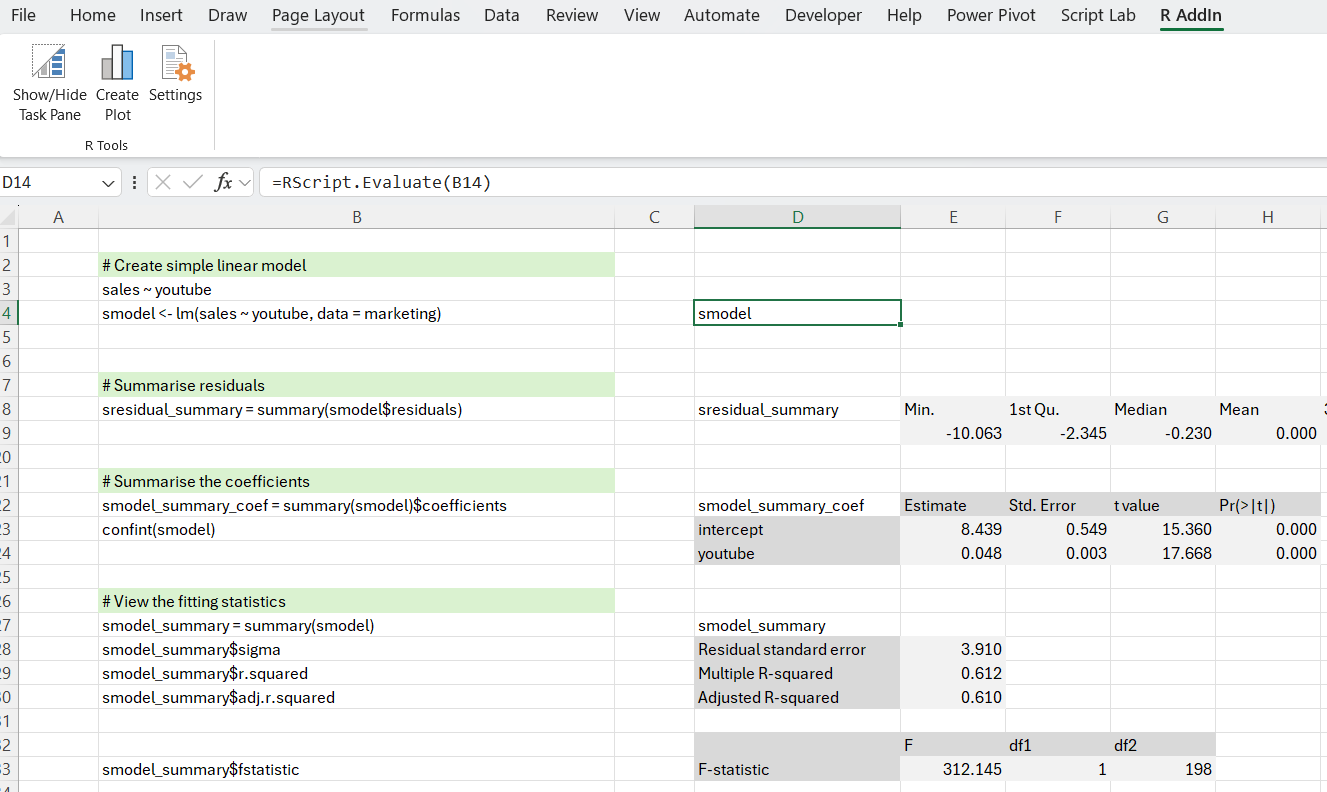Select column C header

point(654,217)
